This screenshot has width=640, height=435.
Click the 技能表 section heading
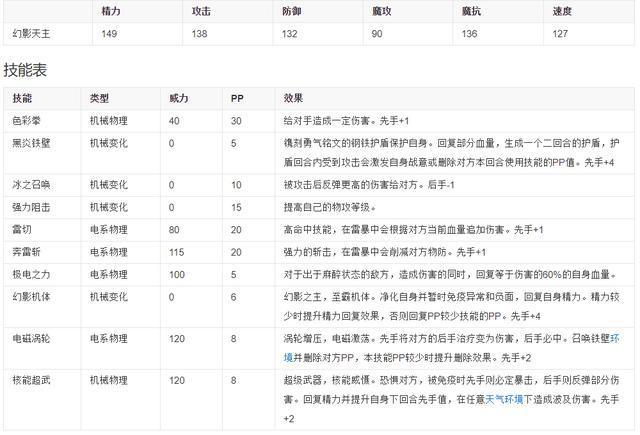click(x=24, y=70)
